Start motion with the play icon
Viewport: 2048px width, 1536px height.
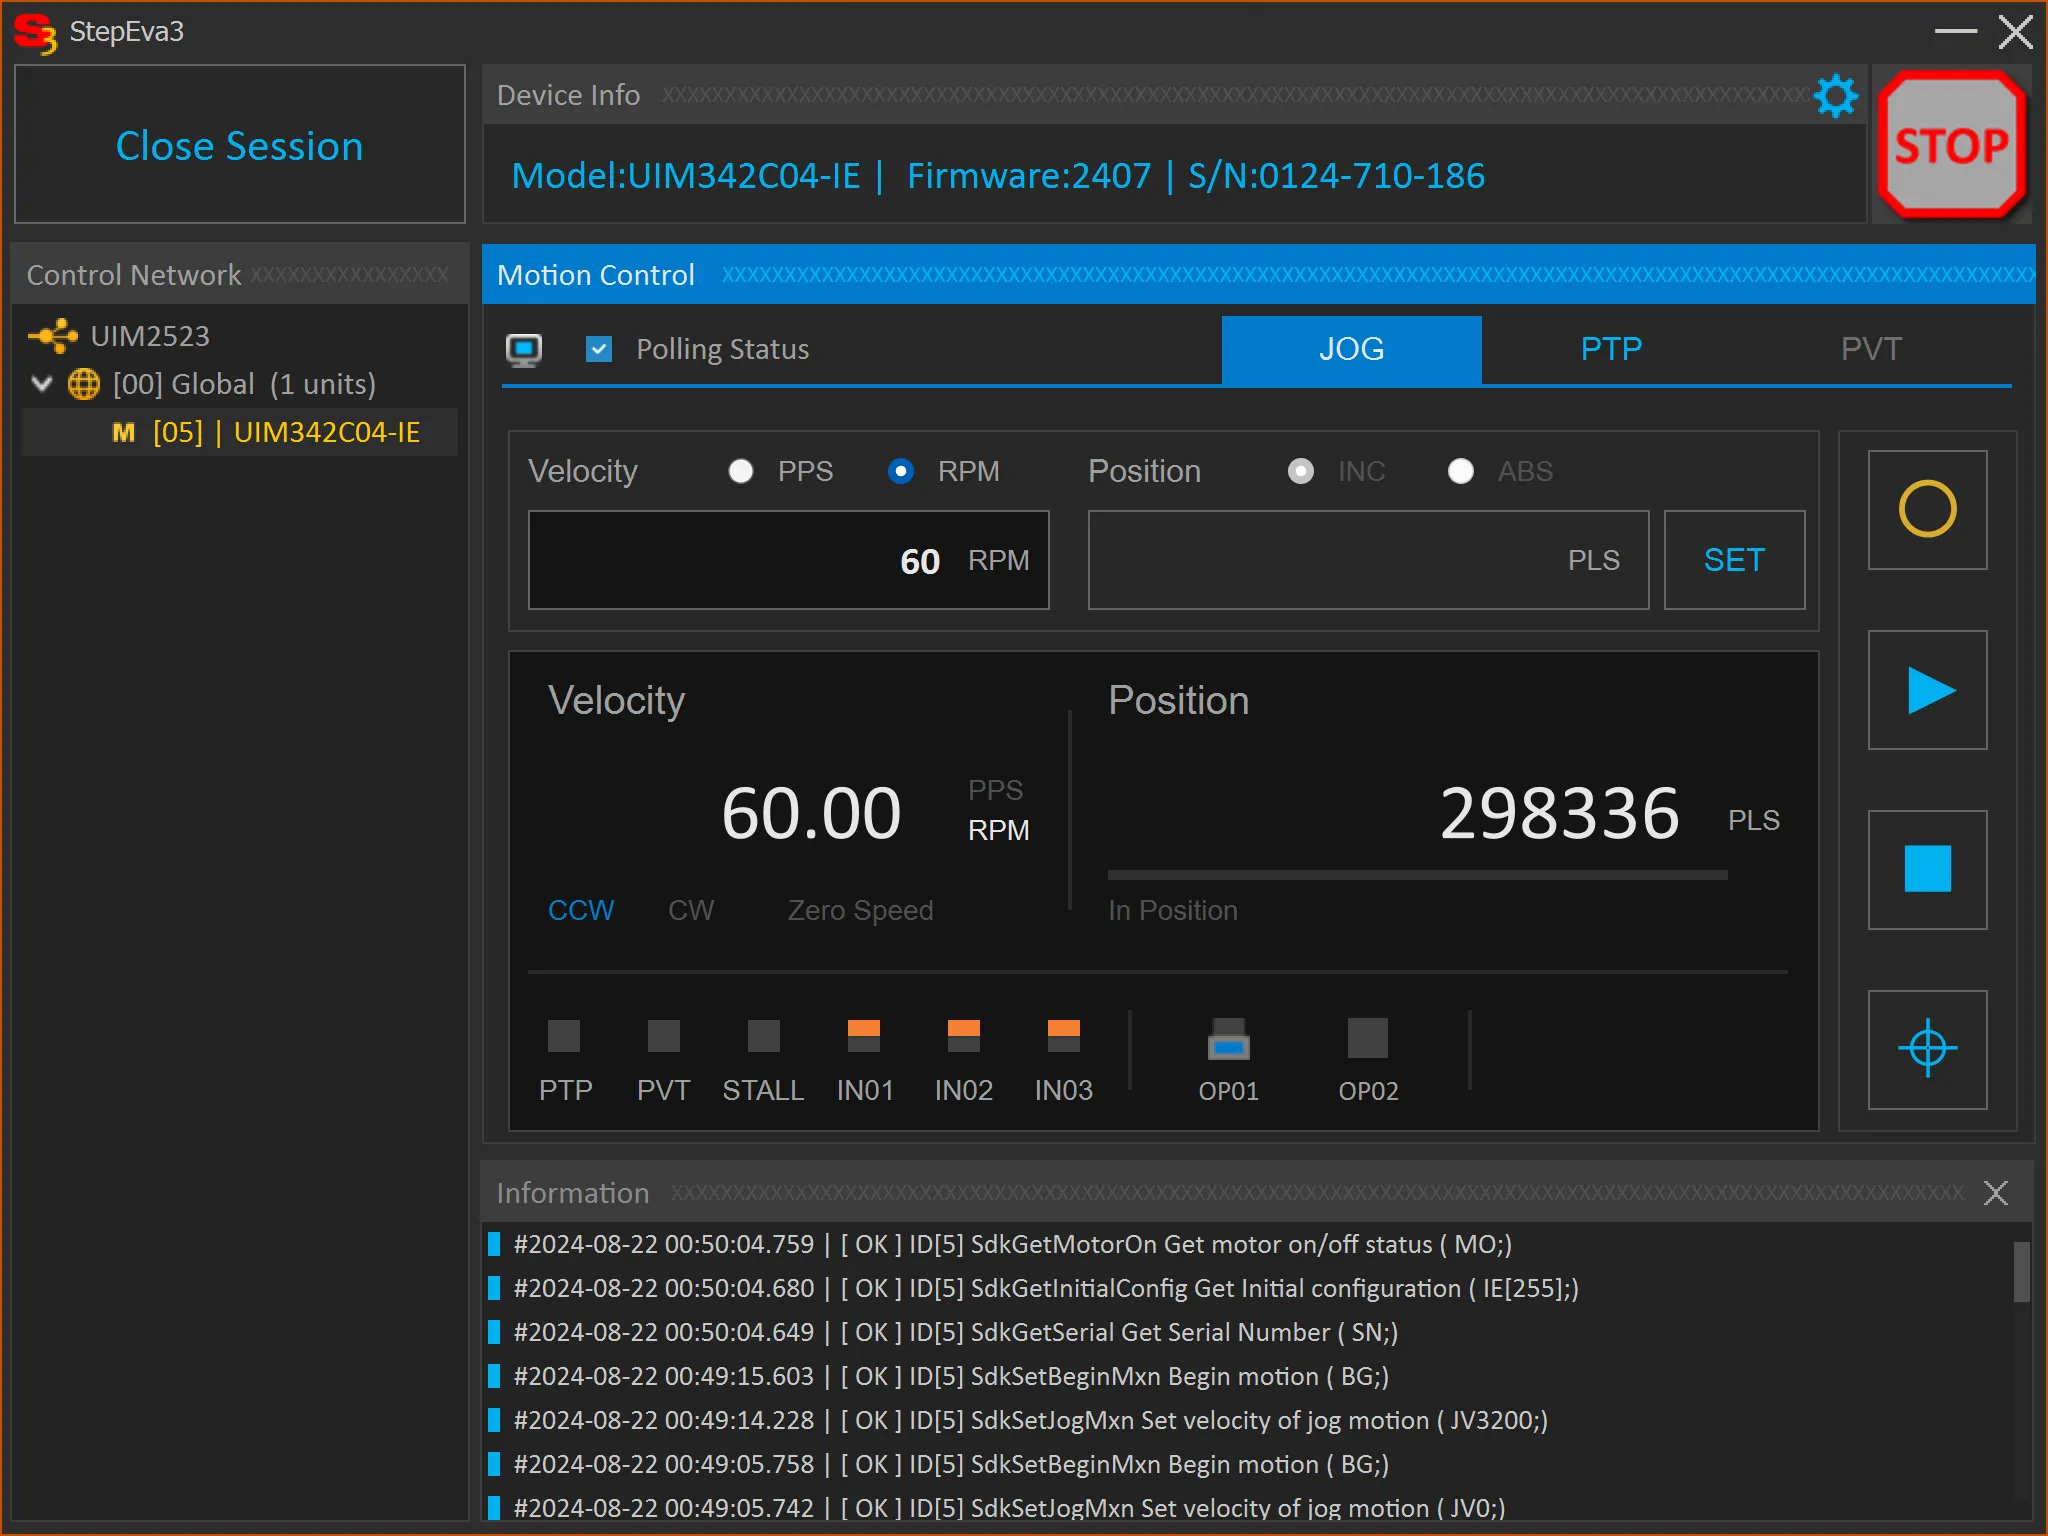click(1927, 689)
